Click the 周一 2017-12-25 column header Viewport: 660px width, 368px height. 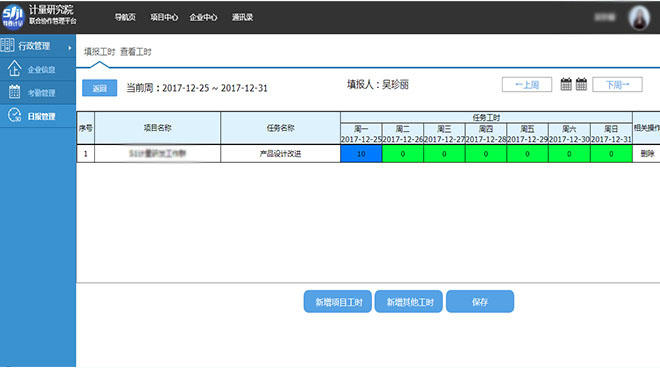click(361, 134)
